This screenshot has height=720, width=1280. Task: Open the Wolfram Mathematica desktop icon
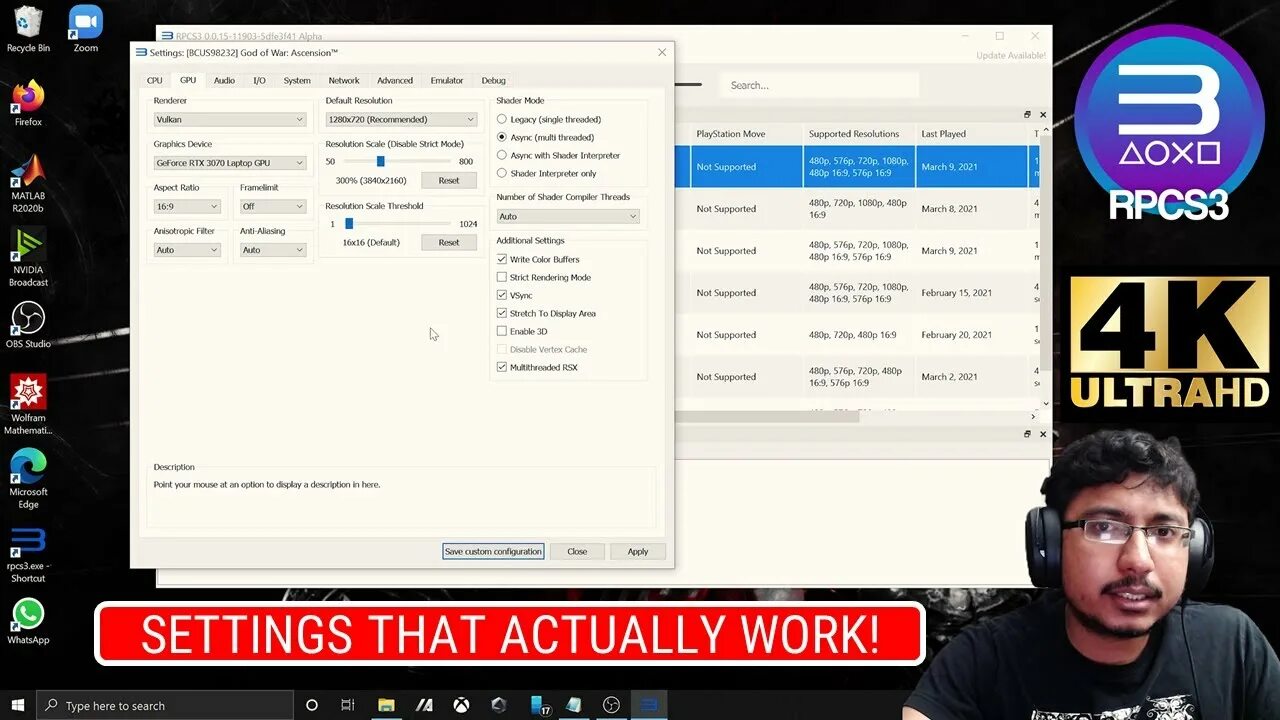pyautogui.click(x=28, y=406)
